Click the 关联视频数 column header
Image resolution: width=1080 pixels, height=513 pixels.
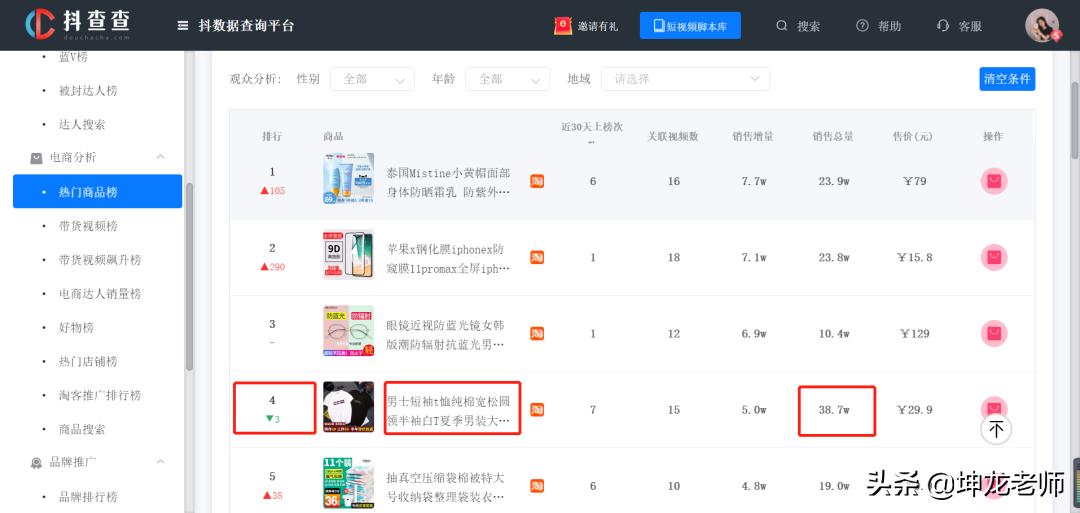(x=673, y=136)
